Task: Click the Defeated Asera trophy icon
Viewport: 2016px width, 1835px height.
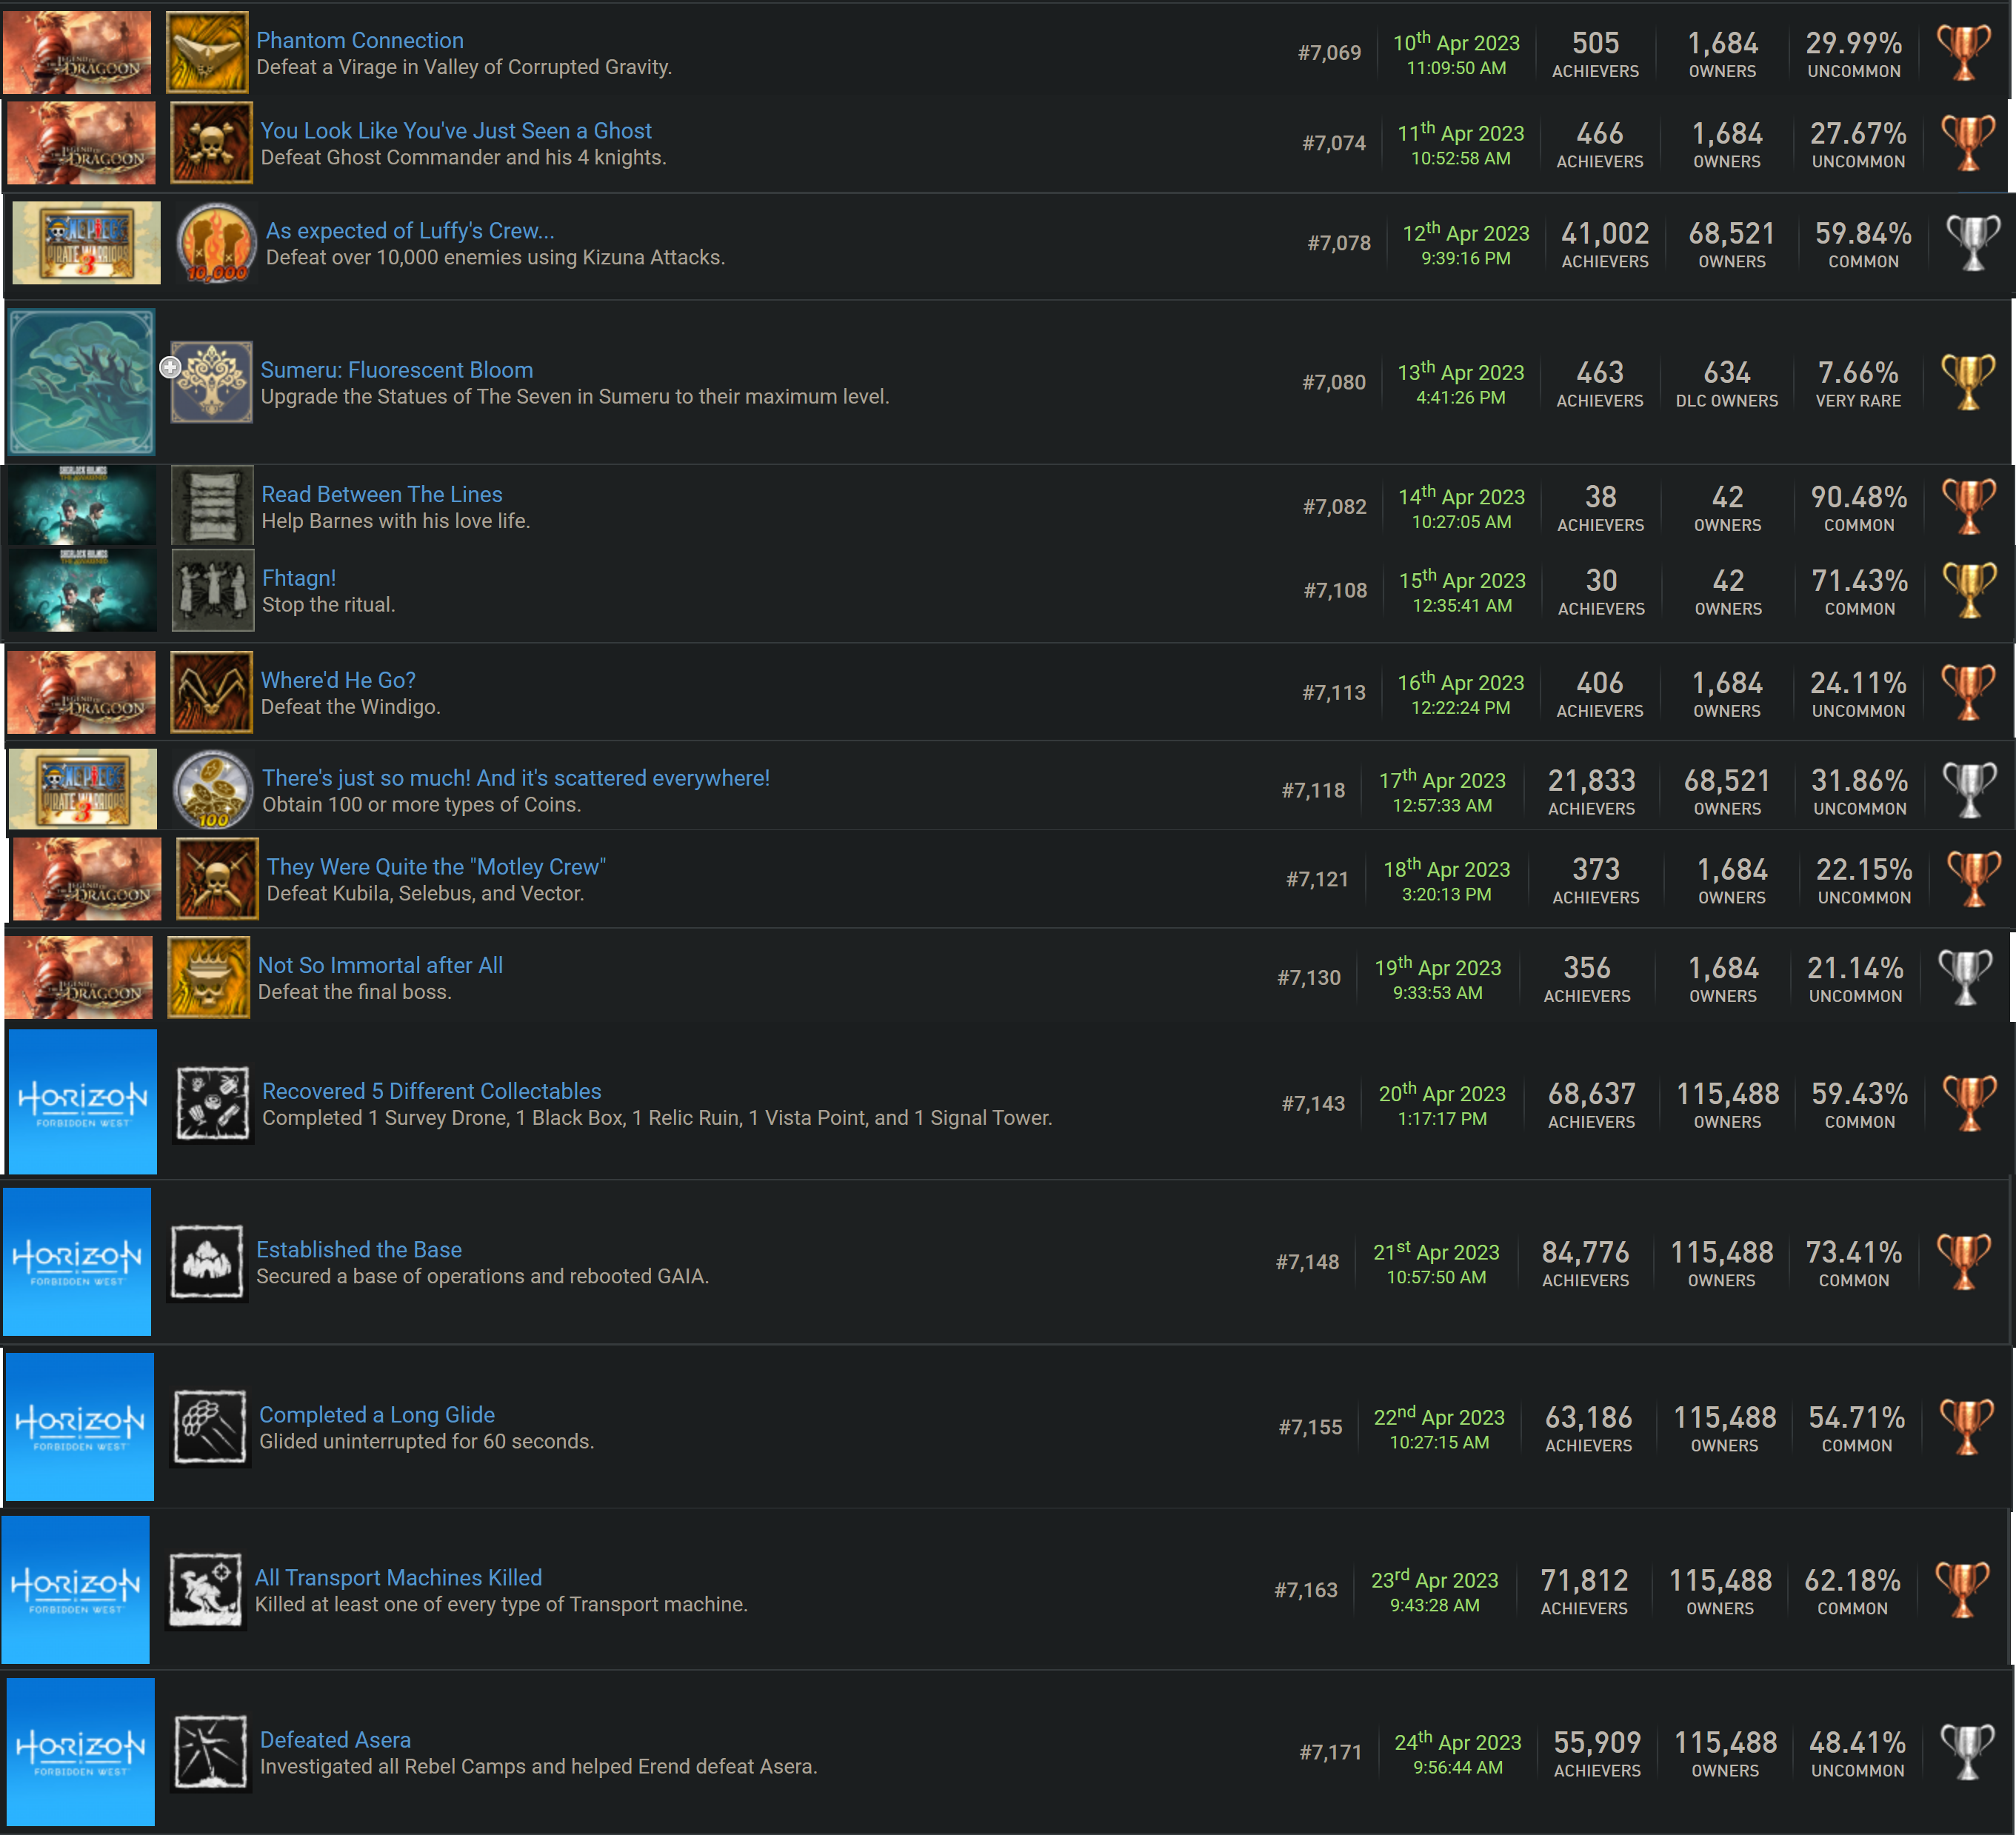Action: 210,1752
